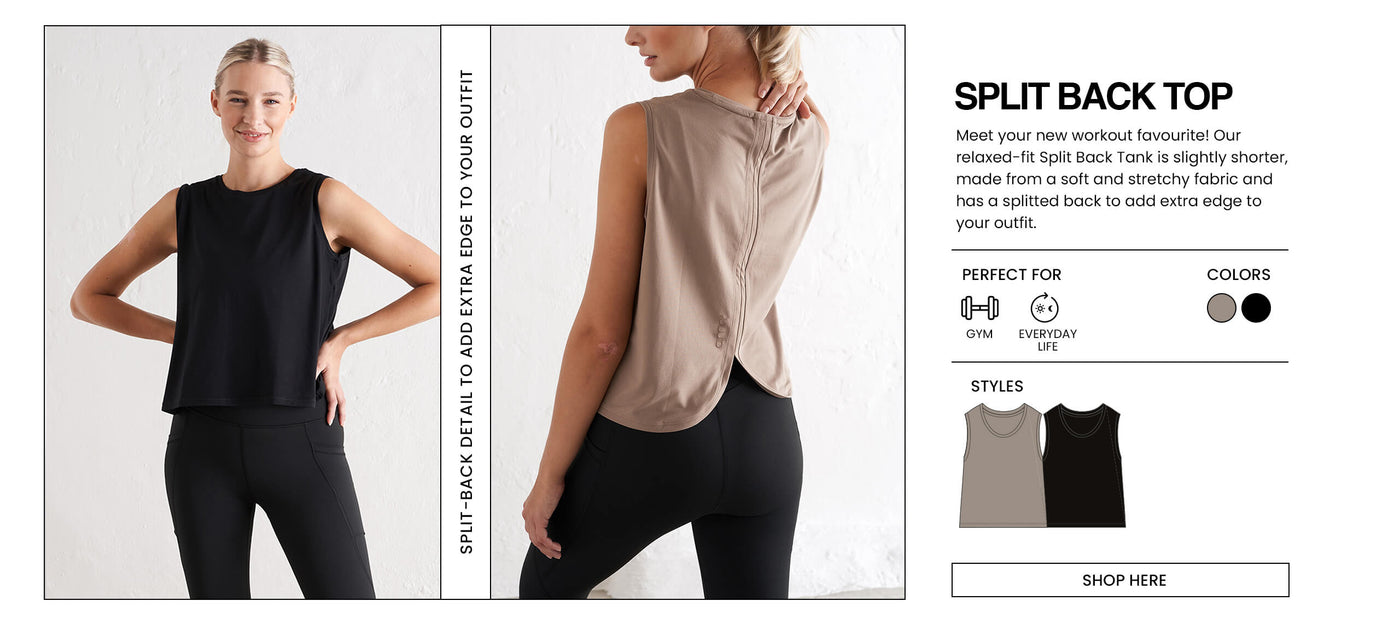This screenshot has width=1400, height=624.
Task: Select the black color swatch
Action: pyautogui.click(x=1256, y=308)
